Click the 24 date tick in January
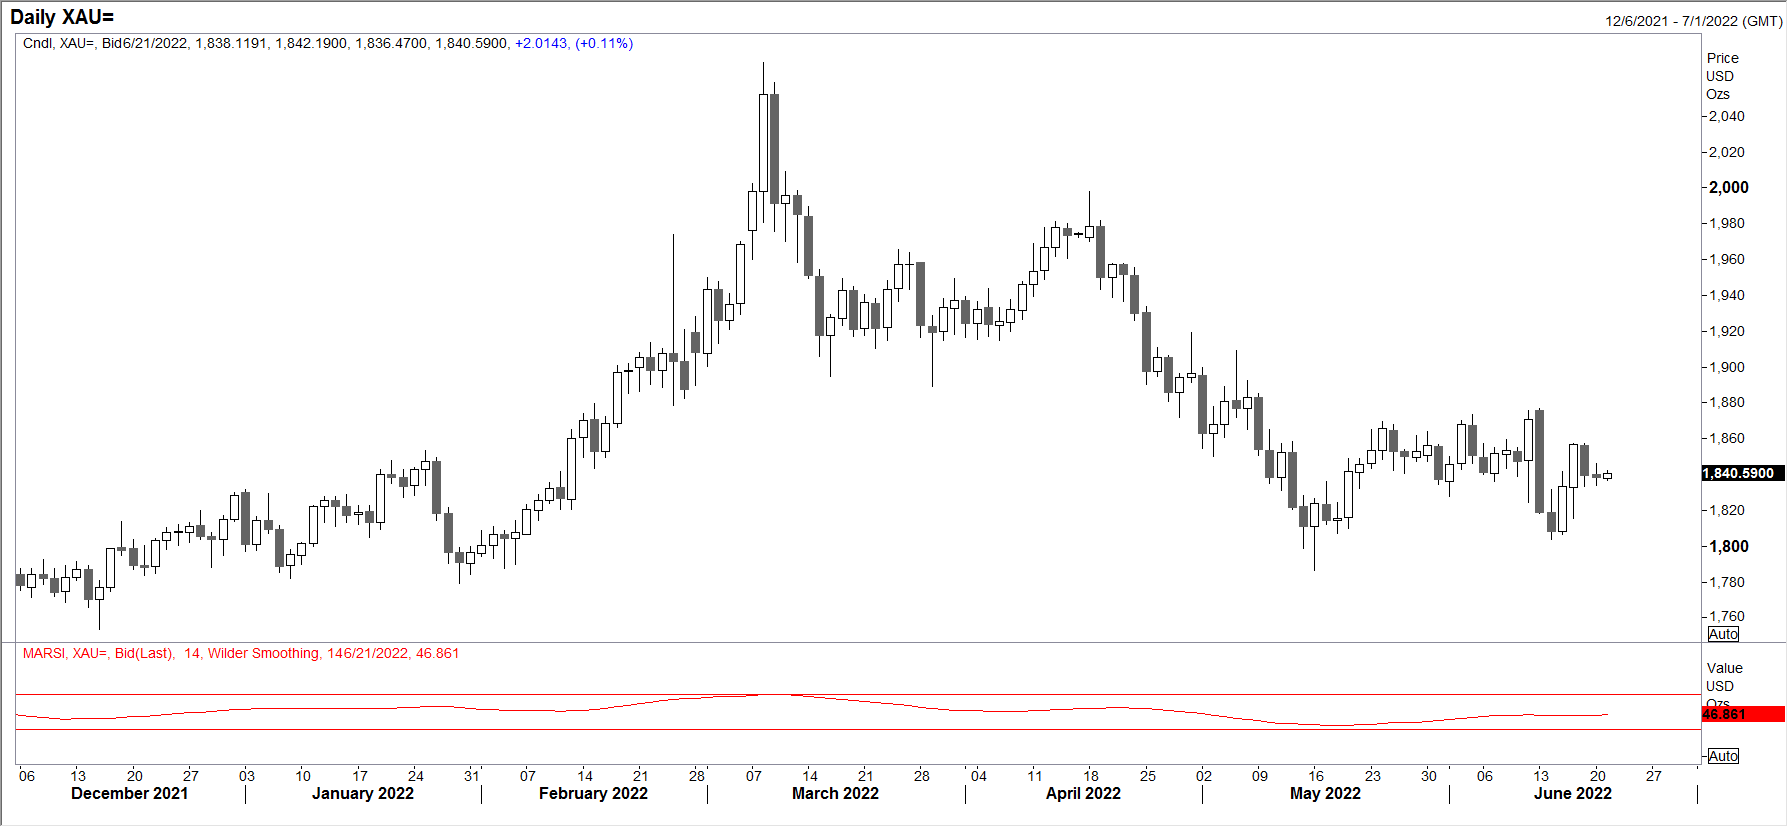Viewport: 1788px width, 827px height. [416, 776]
